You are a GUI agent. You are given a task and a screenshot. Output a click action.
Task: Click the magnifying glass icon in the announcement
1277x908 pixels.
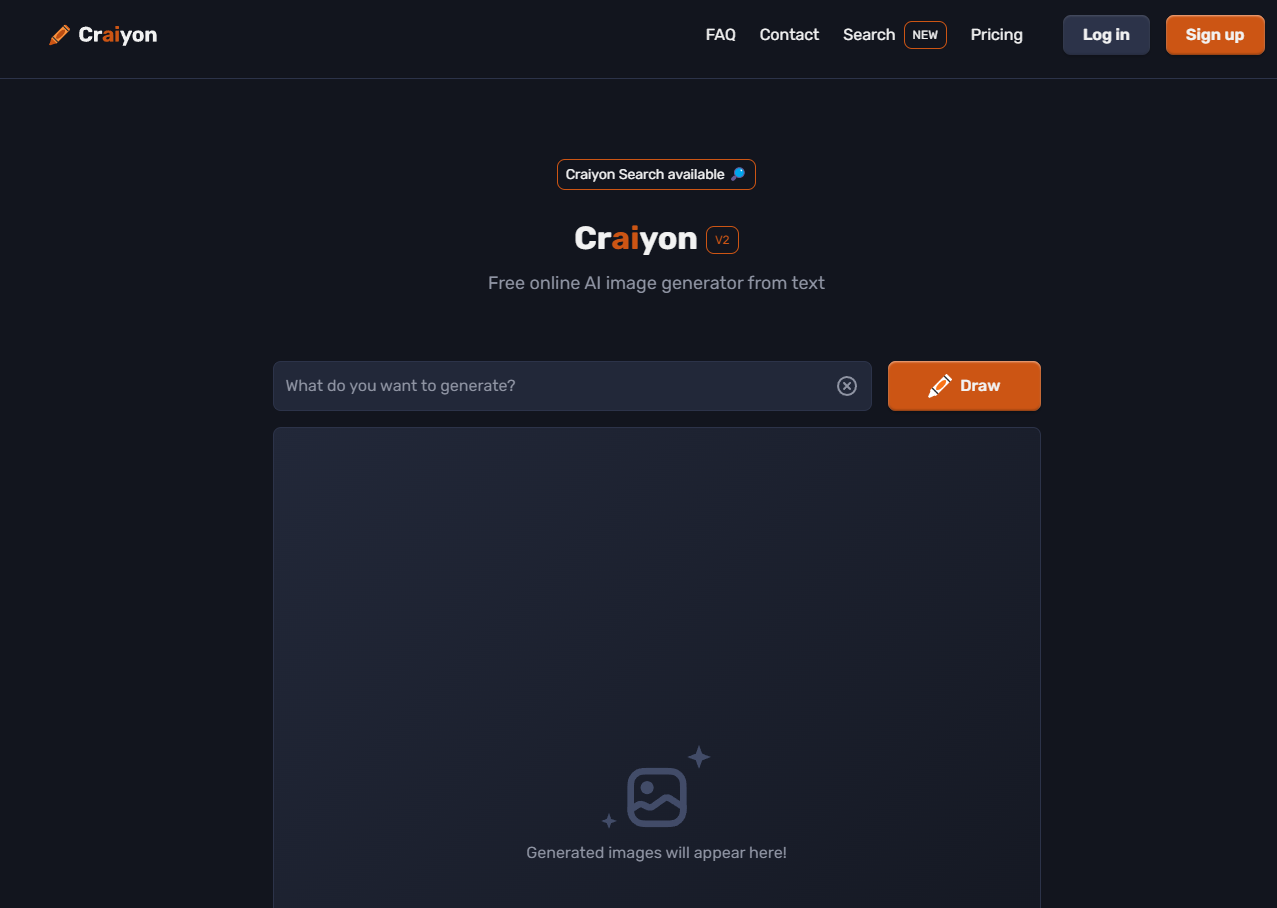738,175
